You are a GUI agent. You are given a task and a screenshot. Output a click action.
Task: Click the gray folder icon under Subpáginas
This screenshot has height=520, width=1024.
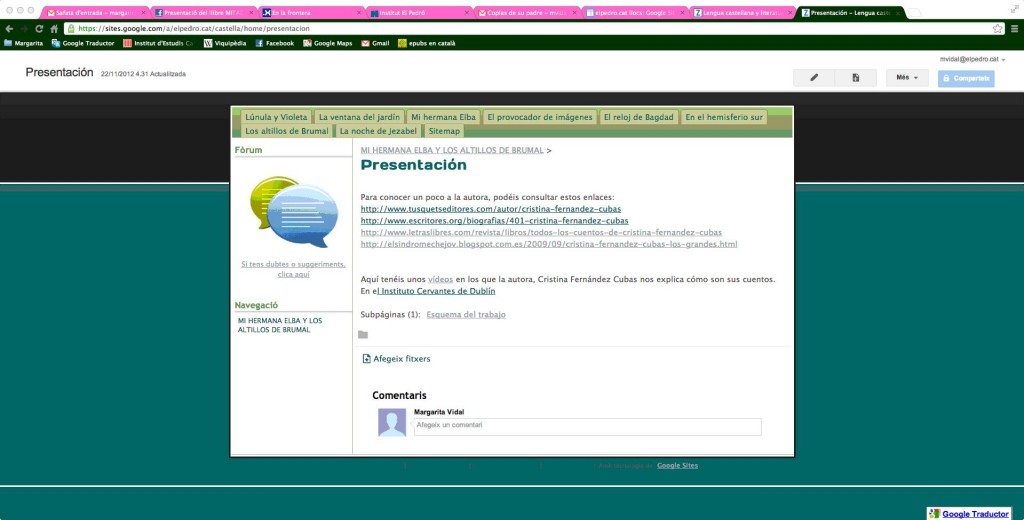[x=363, y=335]
